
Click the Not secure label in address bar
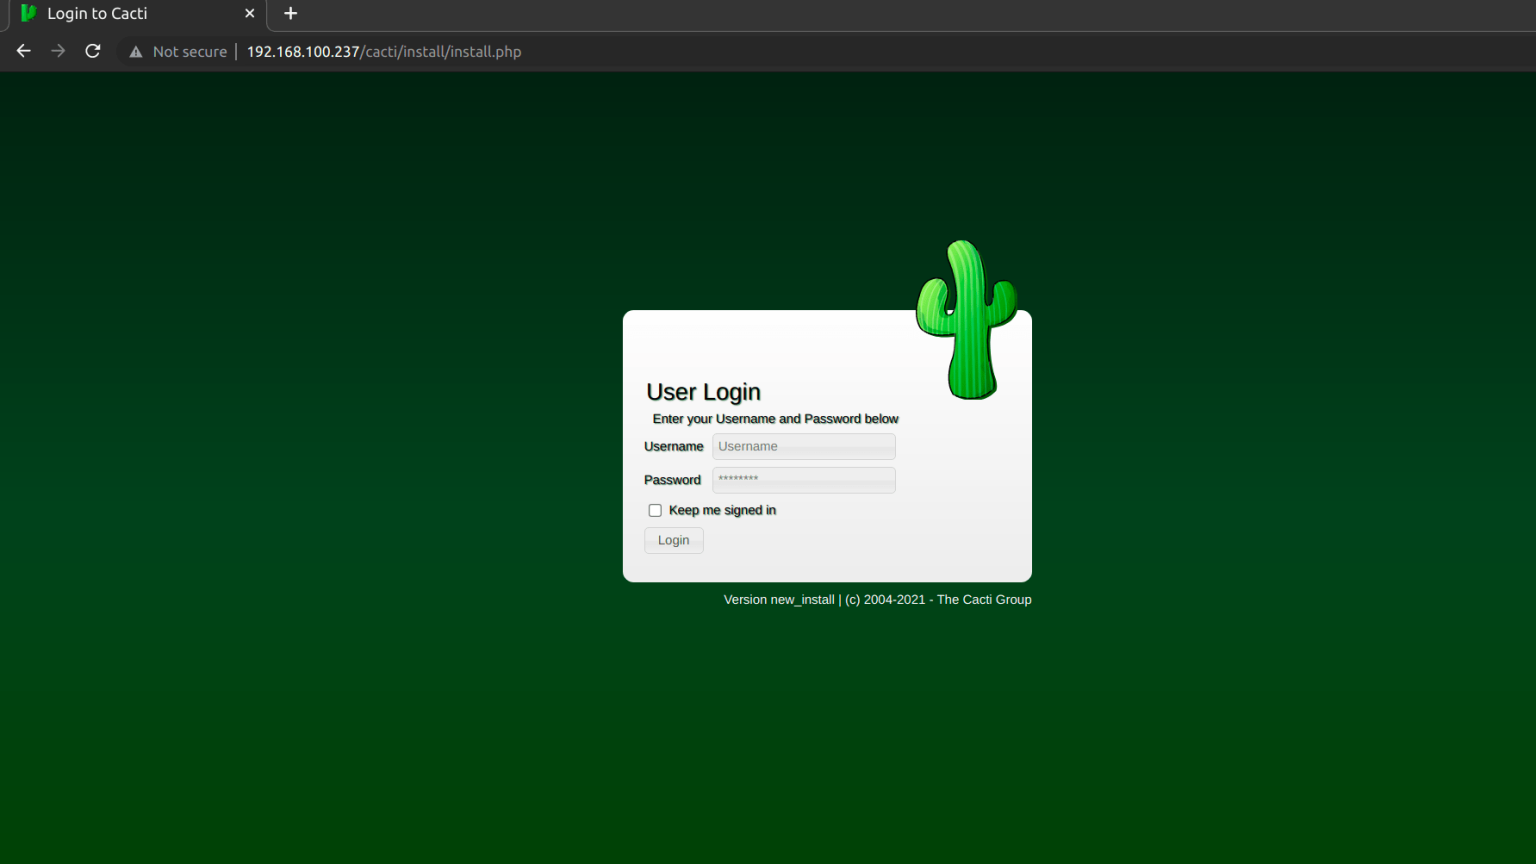tap(189, 51)
